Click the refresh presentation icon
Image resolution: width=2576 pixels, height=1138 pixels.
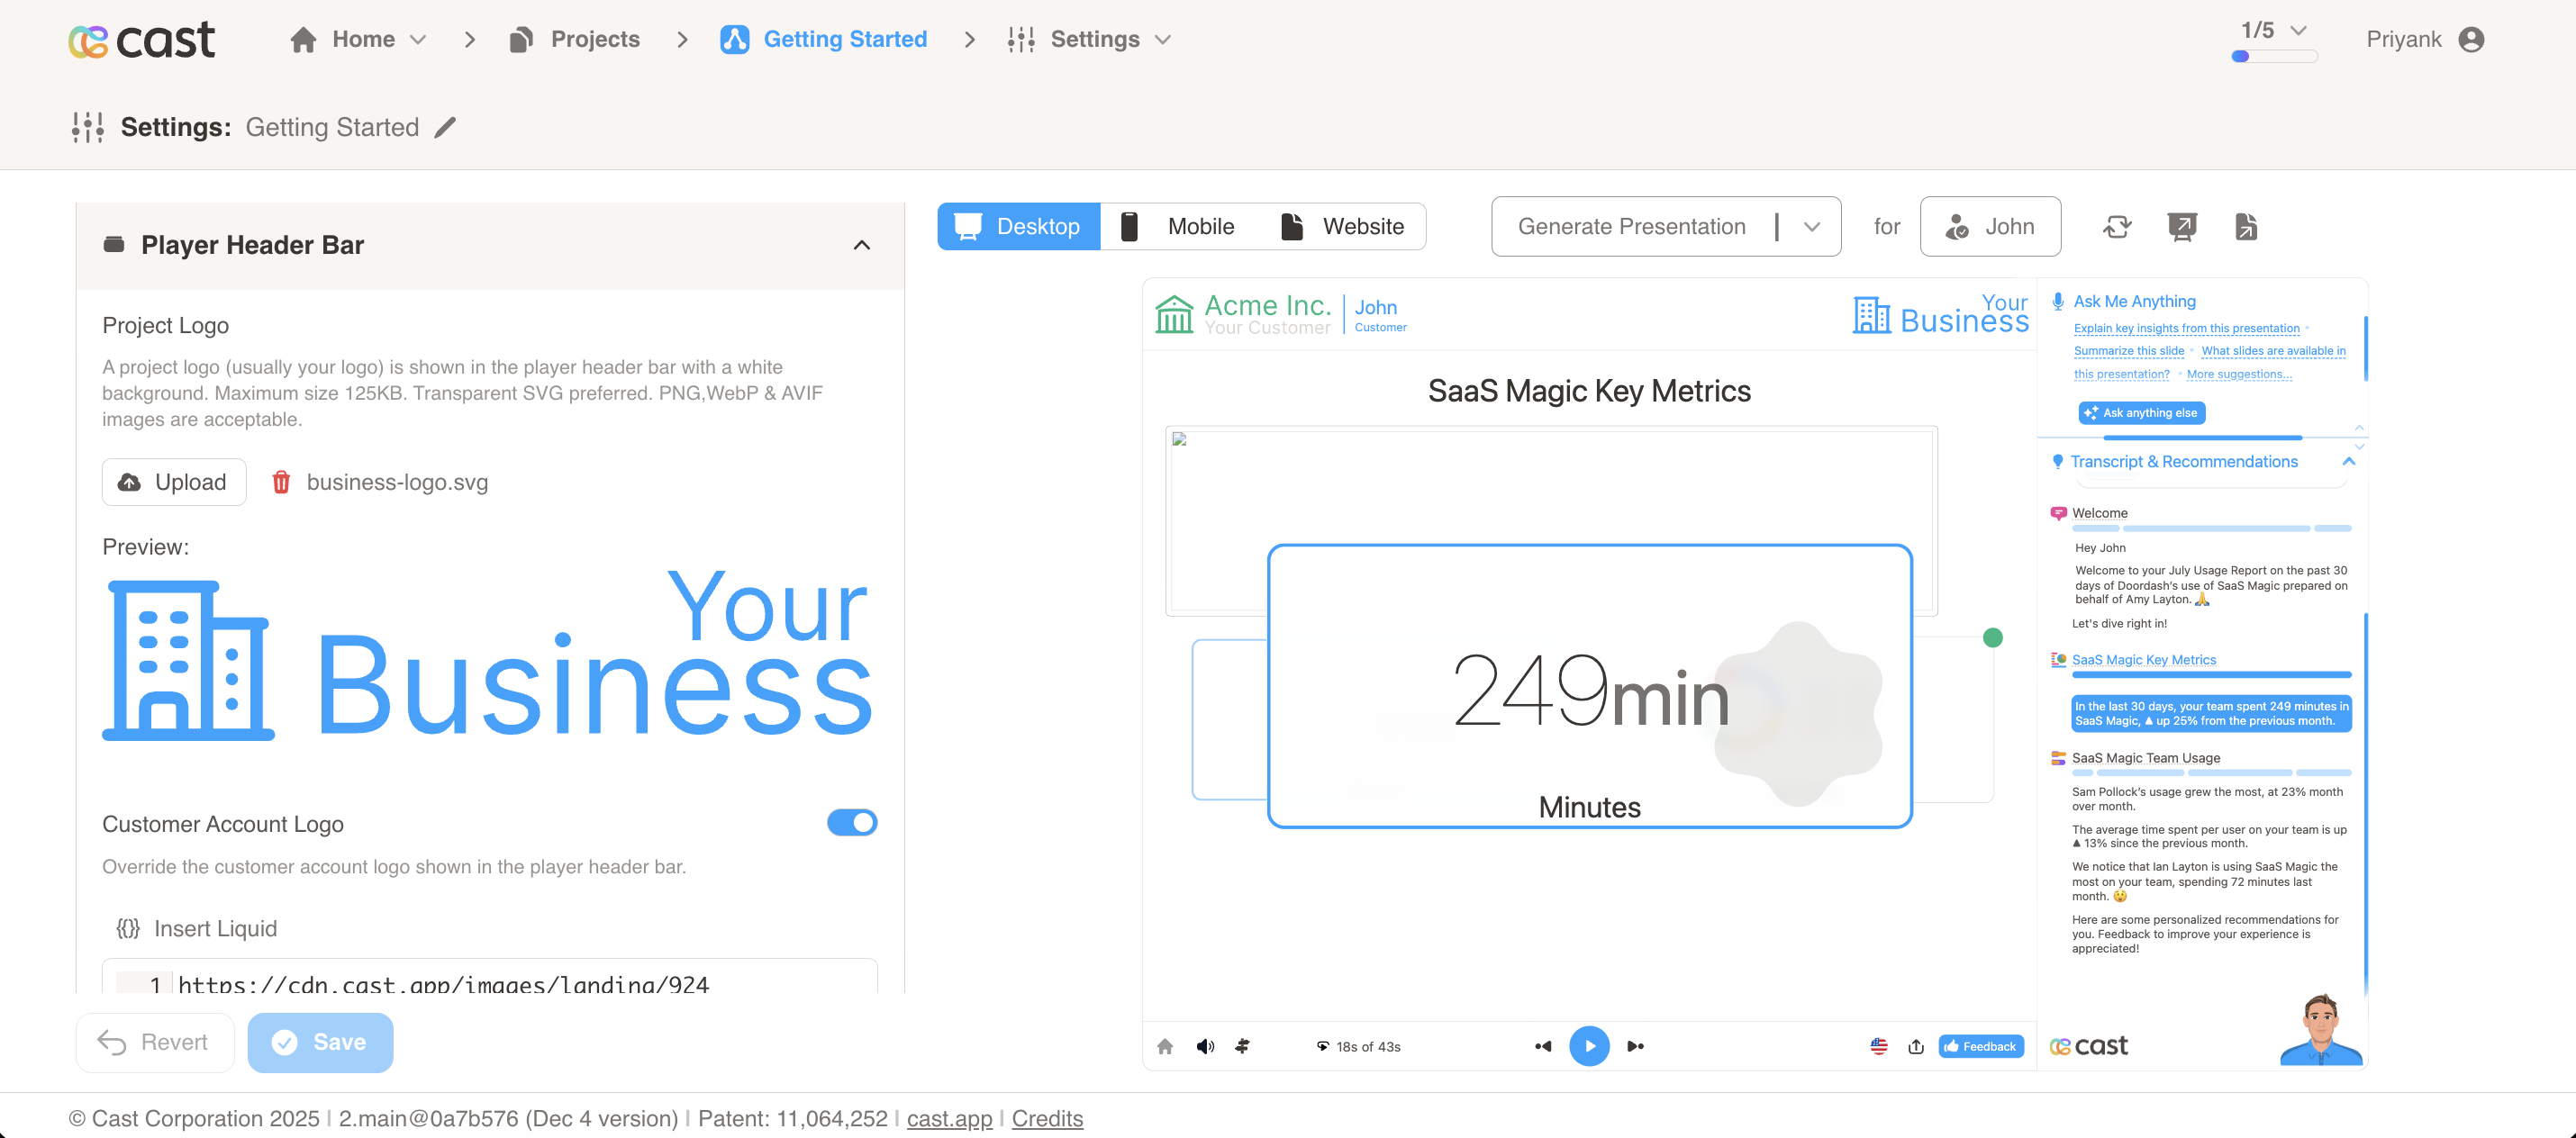[x=2116, y=227]
